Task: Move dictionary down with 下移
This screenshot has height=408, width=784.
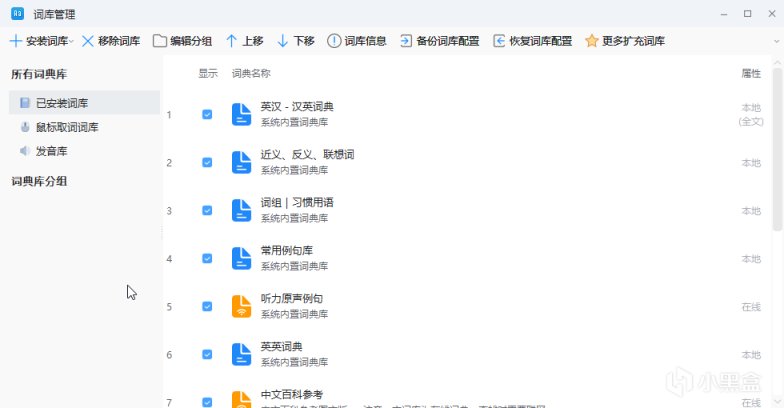Action: 296,41
